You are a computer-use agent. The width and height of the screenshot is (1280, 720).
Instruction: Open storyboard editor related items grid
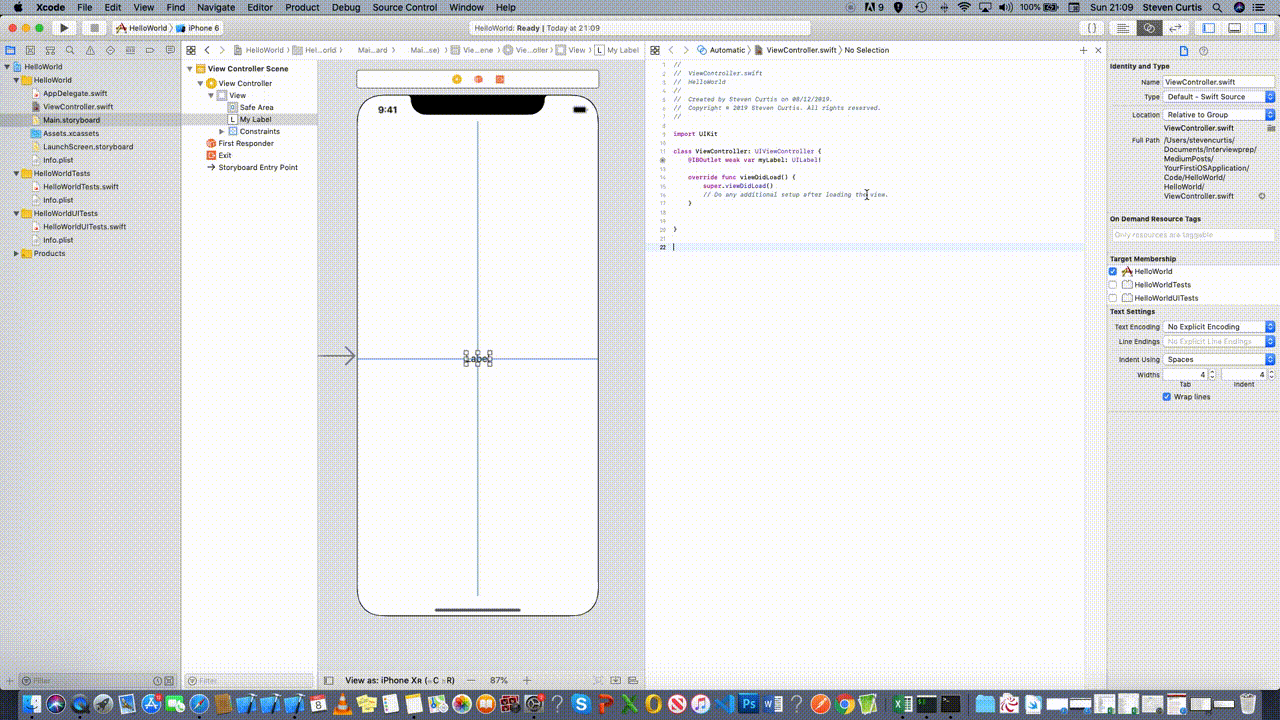pyautogui.click(x=191, y=50)
